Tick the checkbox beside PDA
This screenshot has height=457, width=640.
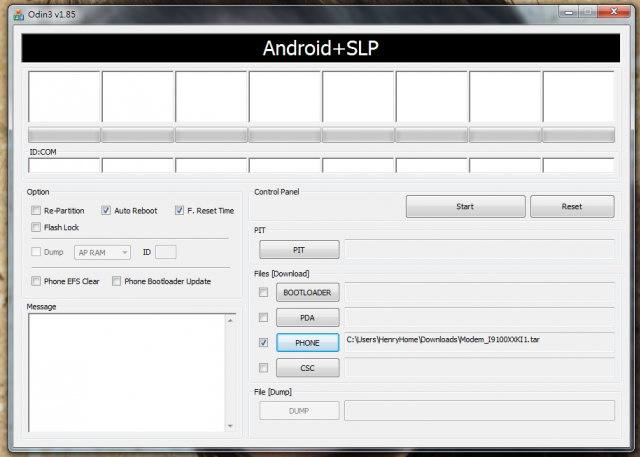[264, 317]
